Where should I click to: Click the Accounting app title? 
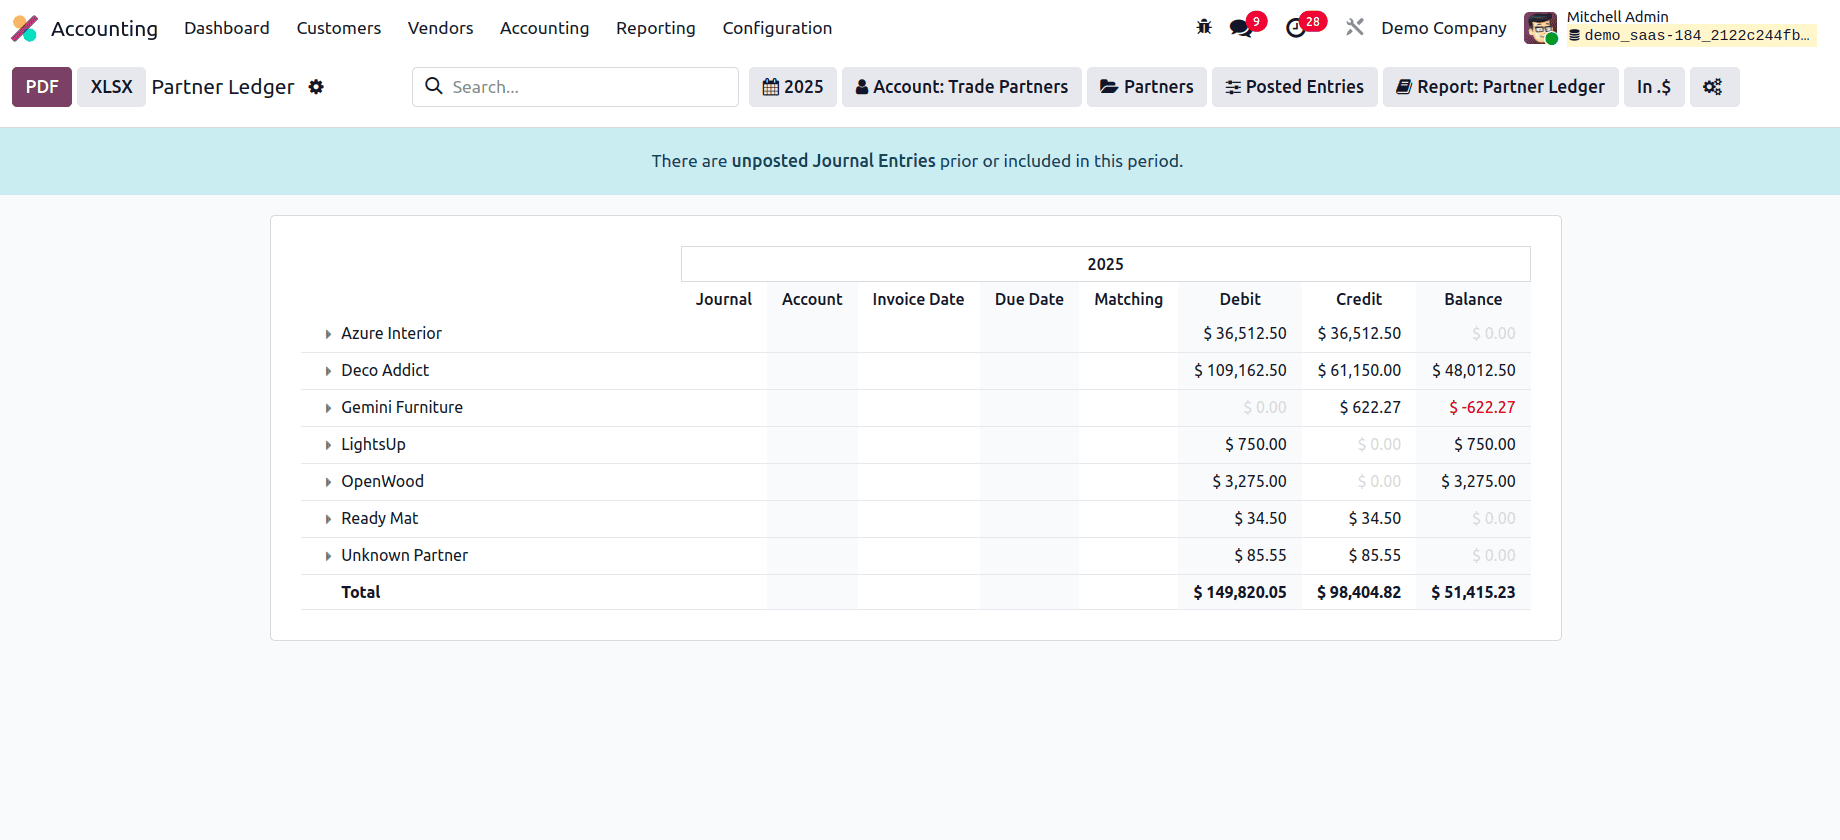click(105, 28)
